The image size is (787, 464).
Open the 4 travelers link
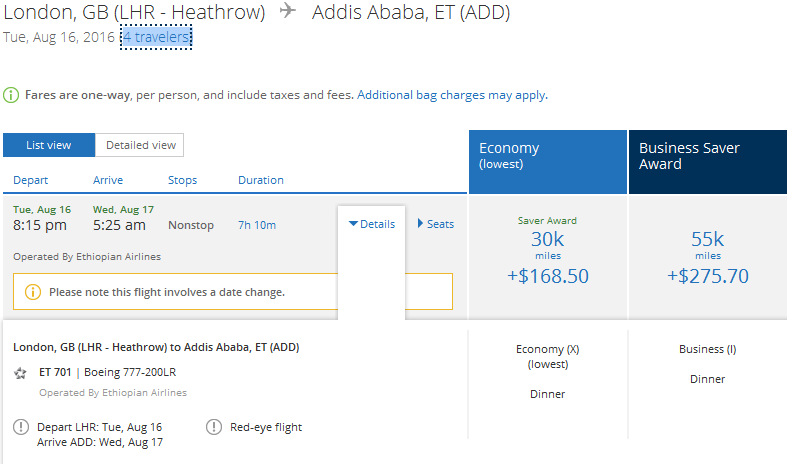(x=156, y=38)
